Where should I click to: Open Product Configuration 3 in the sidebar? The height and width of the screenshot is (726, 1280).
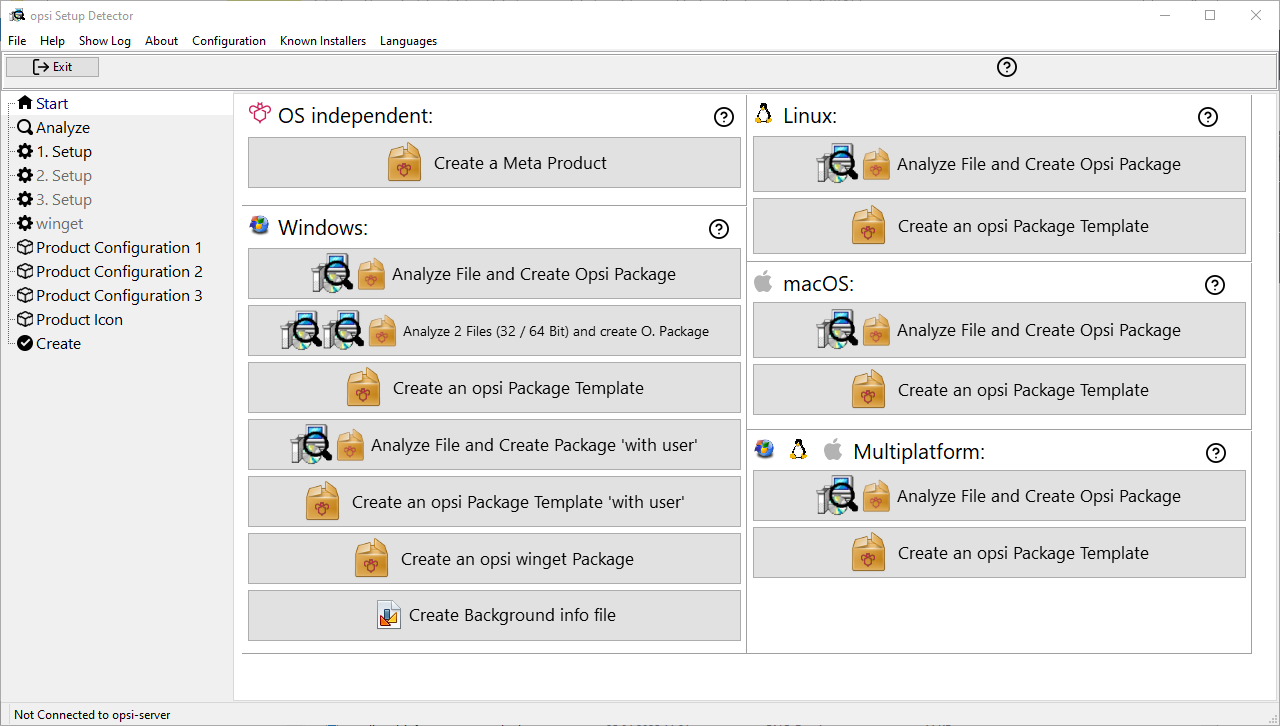point(119,295)
